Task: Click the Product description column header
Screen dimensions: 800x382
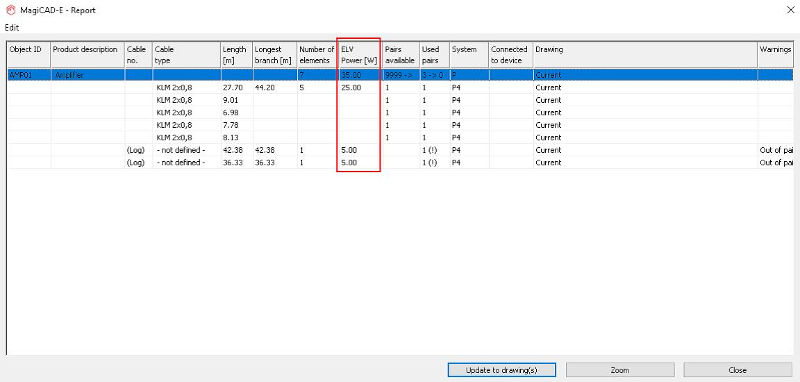Action: (87, 55)
